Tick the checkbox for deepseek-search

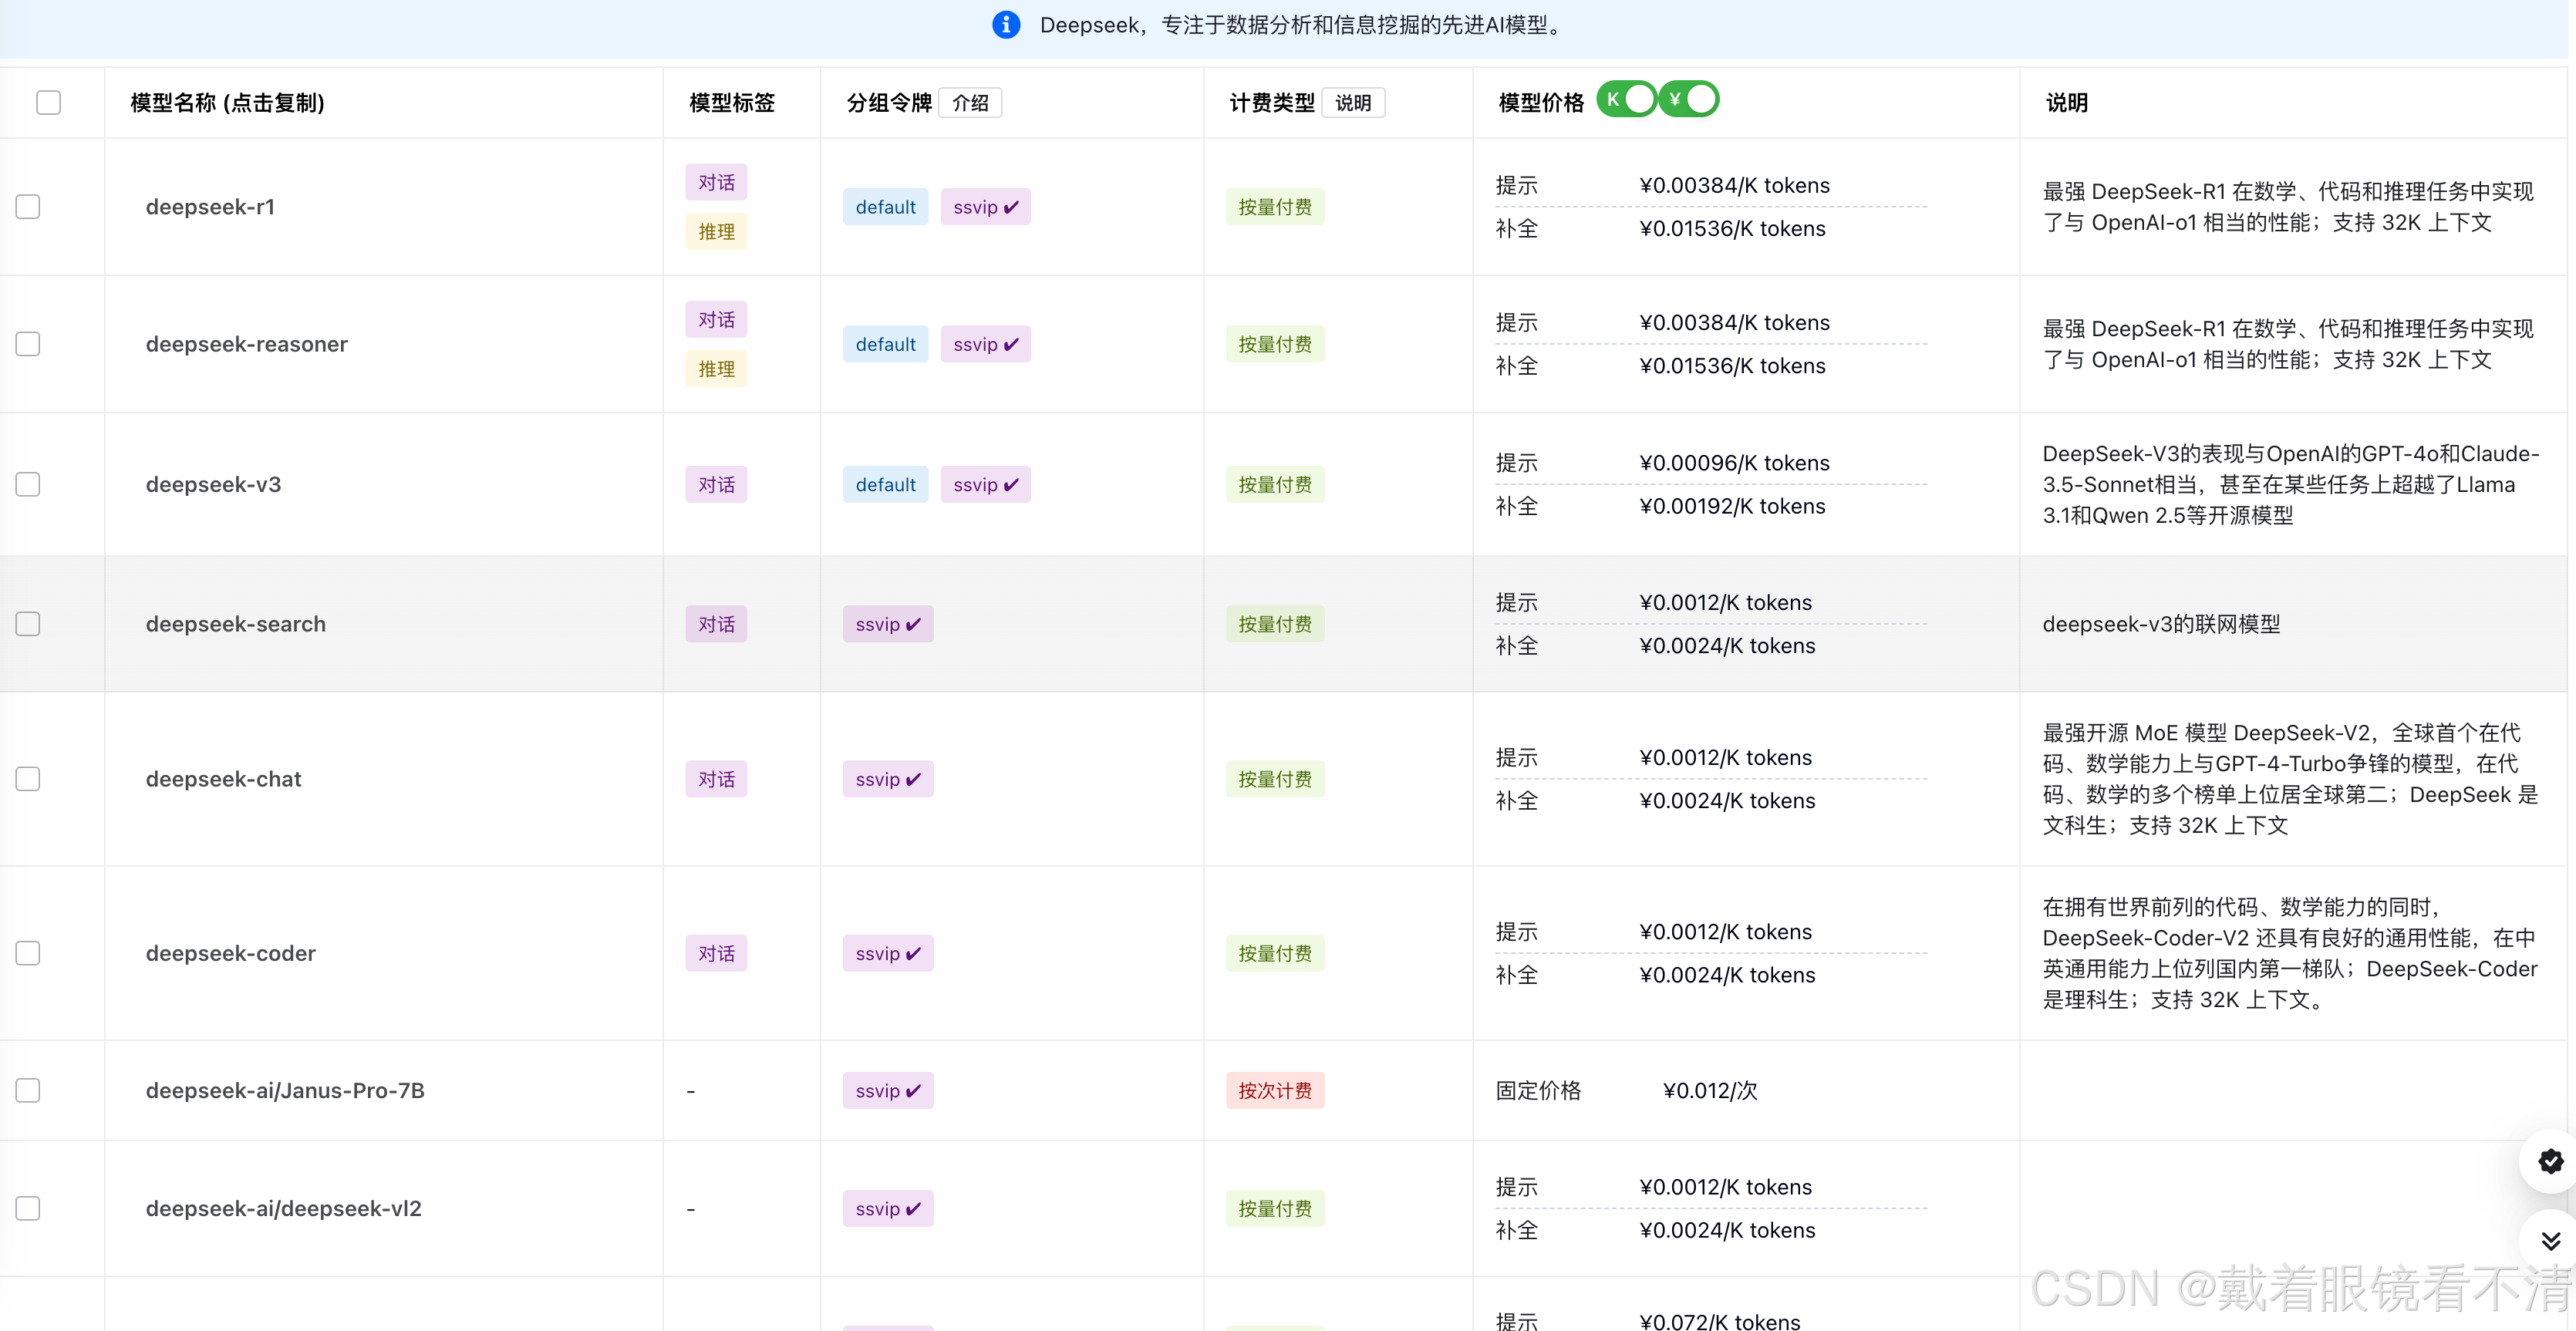click(x=28, y=624)
